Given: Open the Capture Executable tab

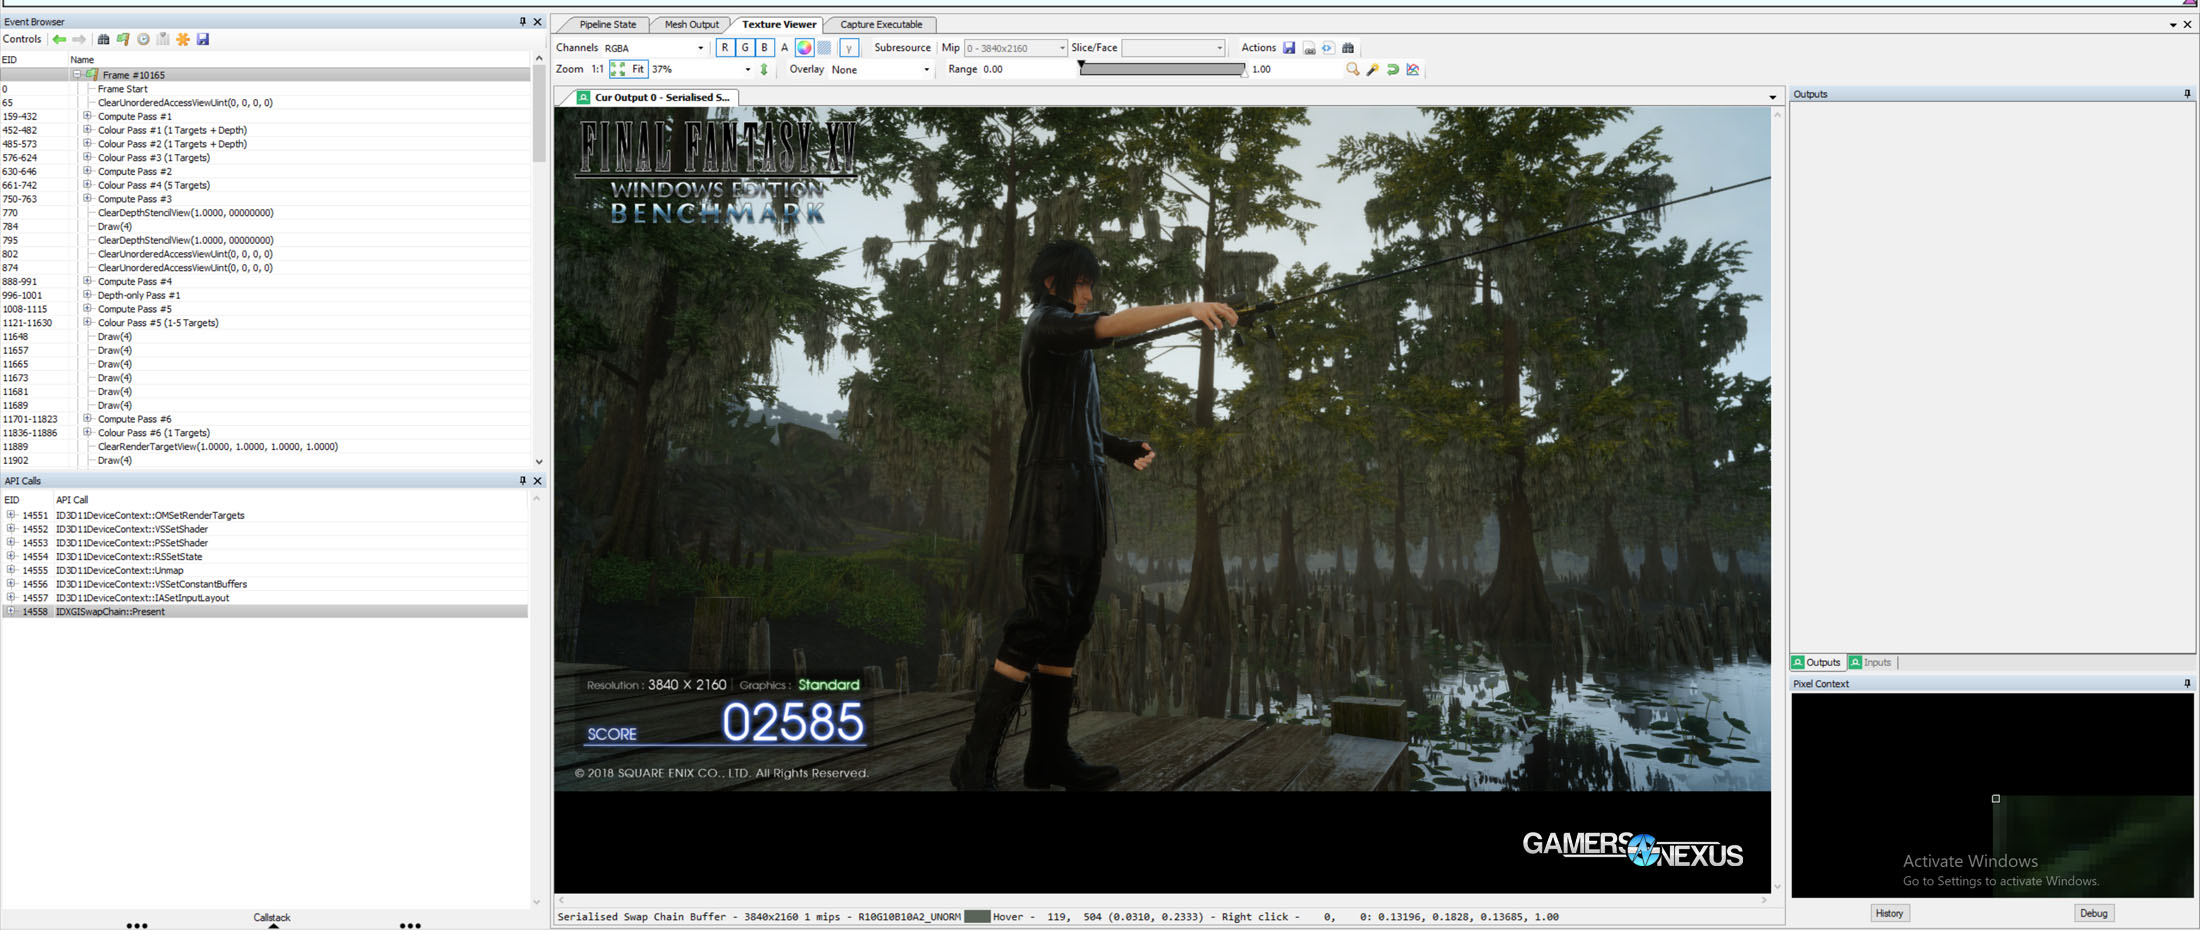Looking at the screenshot, I should (881, 25).
